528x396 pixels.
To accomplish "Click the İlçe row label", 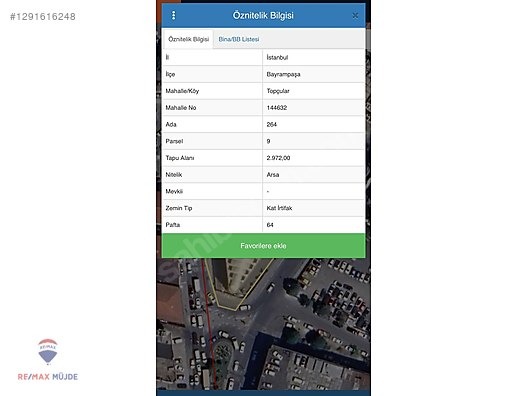I will 170,74.
